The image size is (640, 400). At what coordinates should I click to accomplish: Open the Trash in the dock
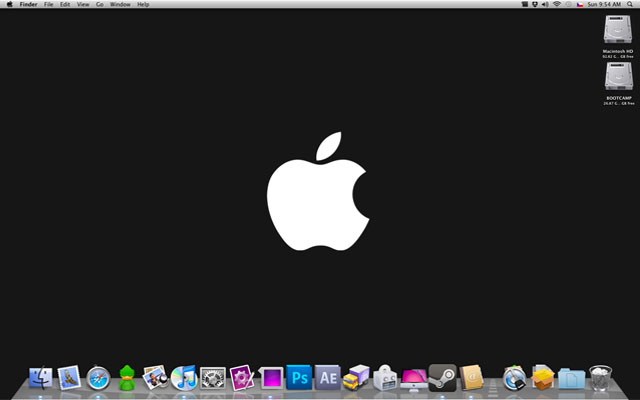(600, 377)
